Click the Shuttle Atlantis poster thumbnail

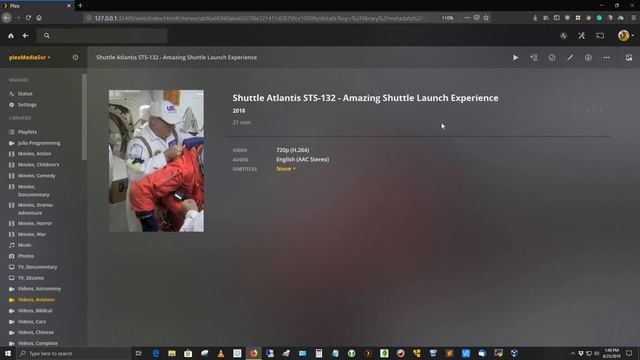[x=156, y=161]
